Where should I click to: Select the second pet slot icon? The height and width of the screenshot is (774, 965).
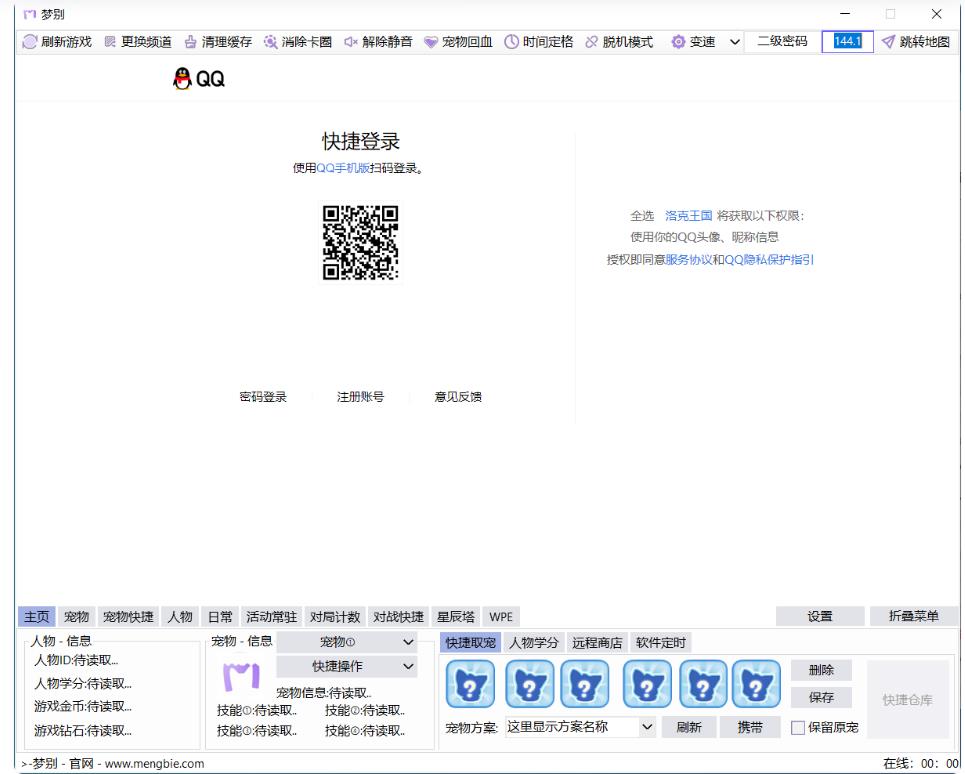coord(529,684)
